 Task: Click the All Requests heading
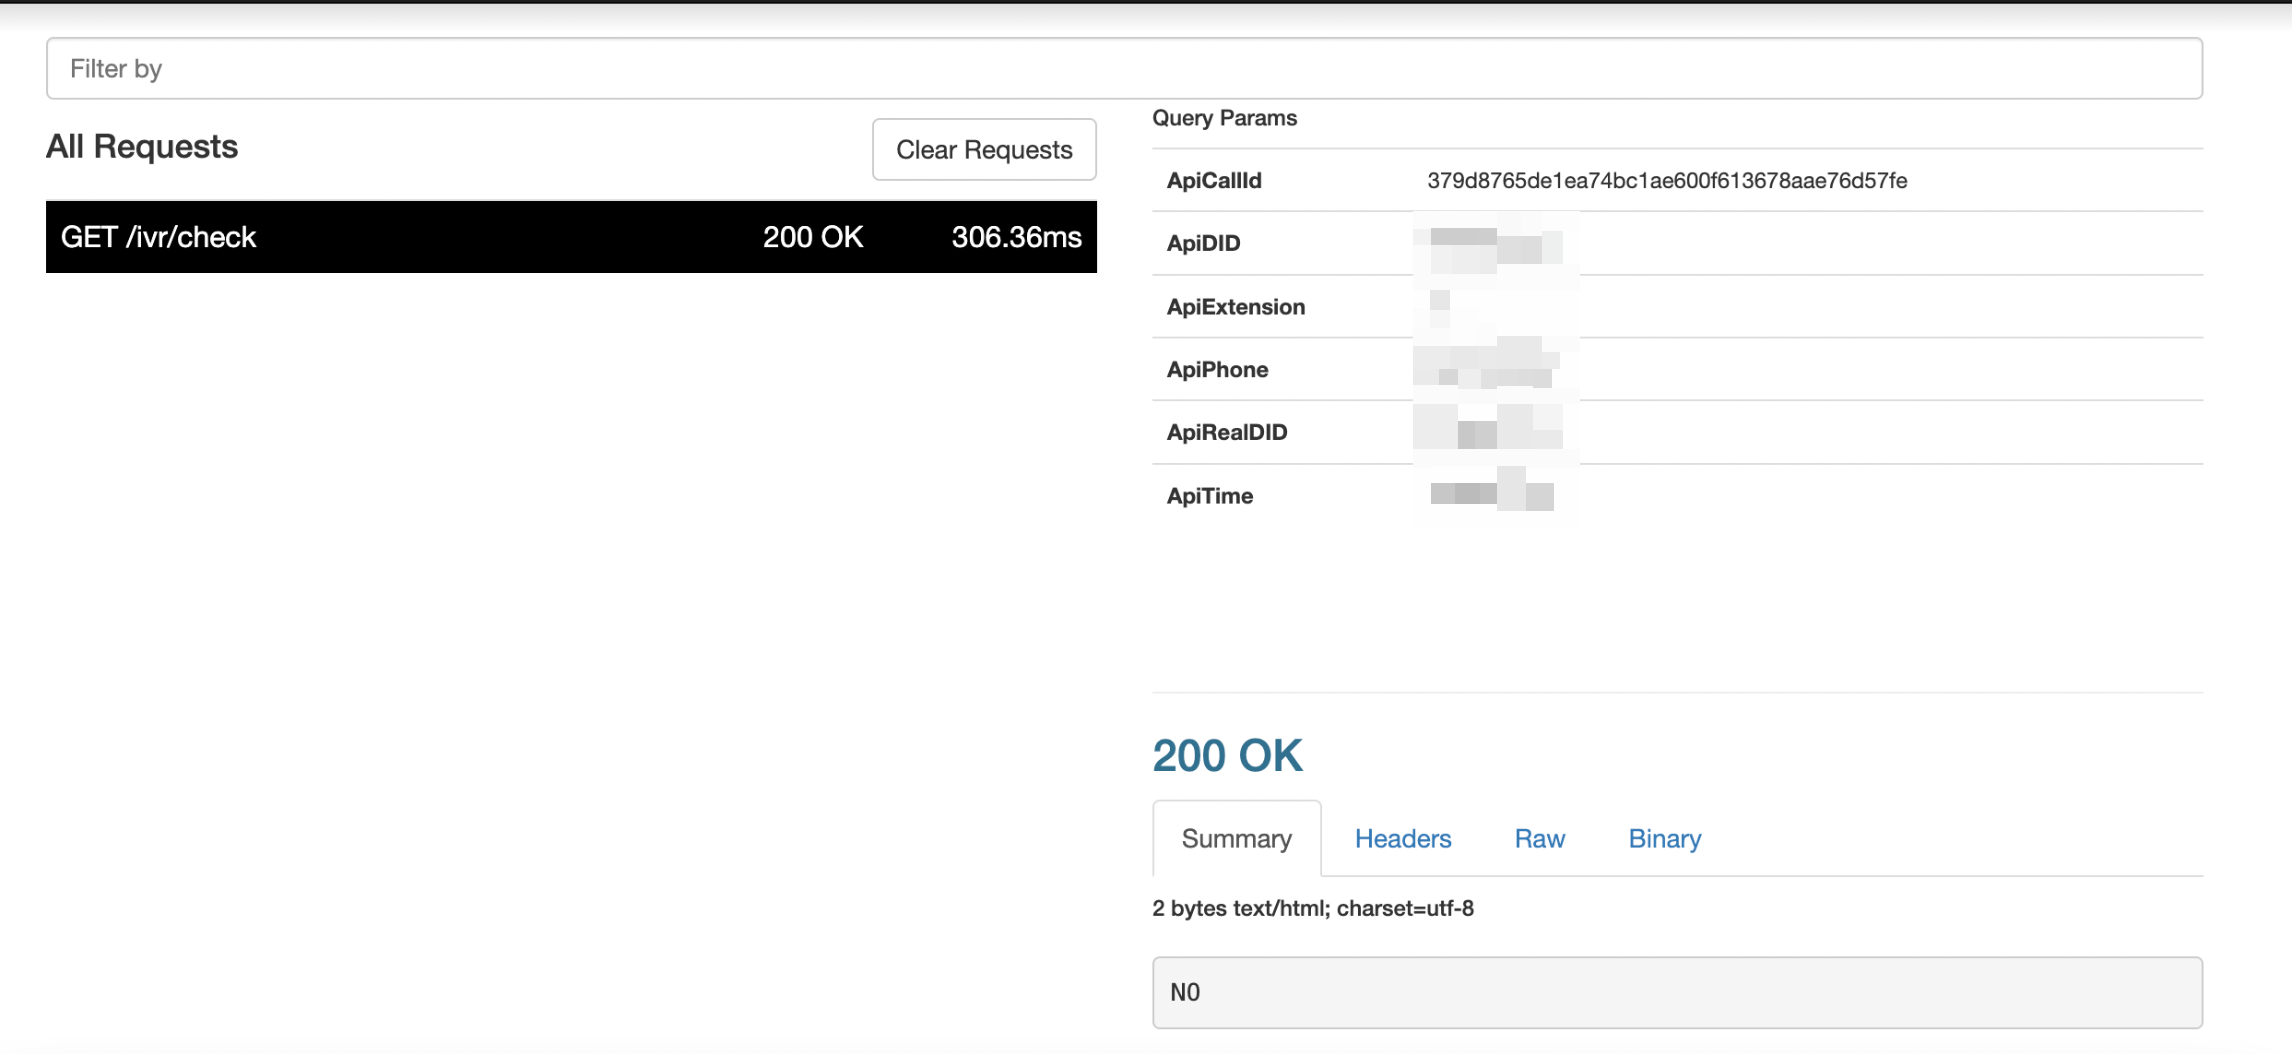142,147
